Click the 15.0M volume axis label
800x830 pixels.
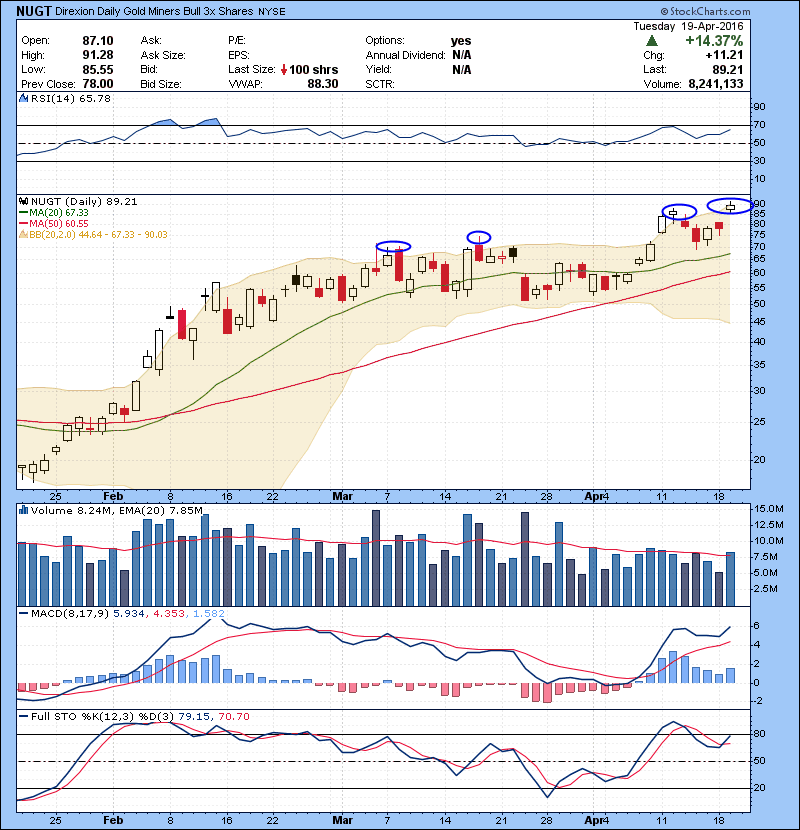point(768,509)
